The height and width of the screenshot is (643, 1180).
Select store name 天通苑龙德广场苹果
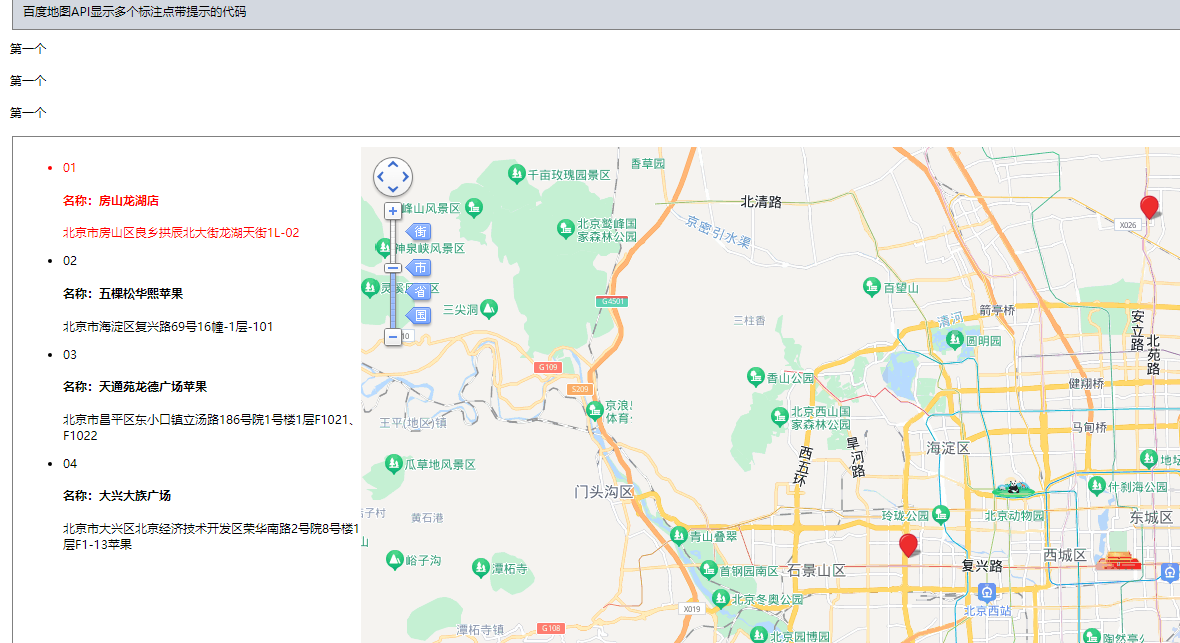[153, 387]
